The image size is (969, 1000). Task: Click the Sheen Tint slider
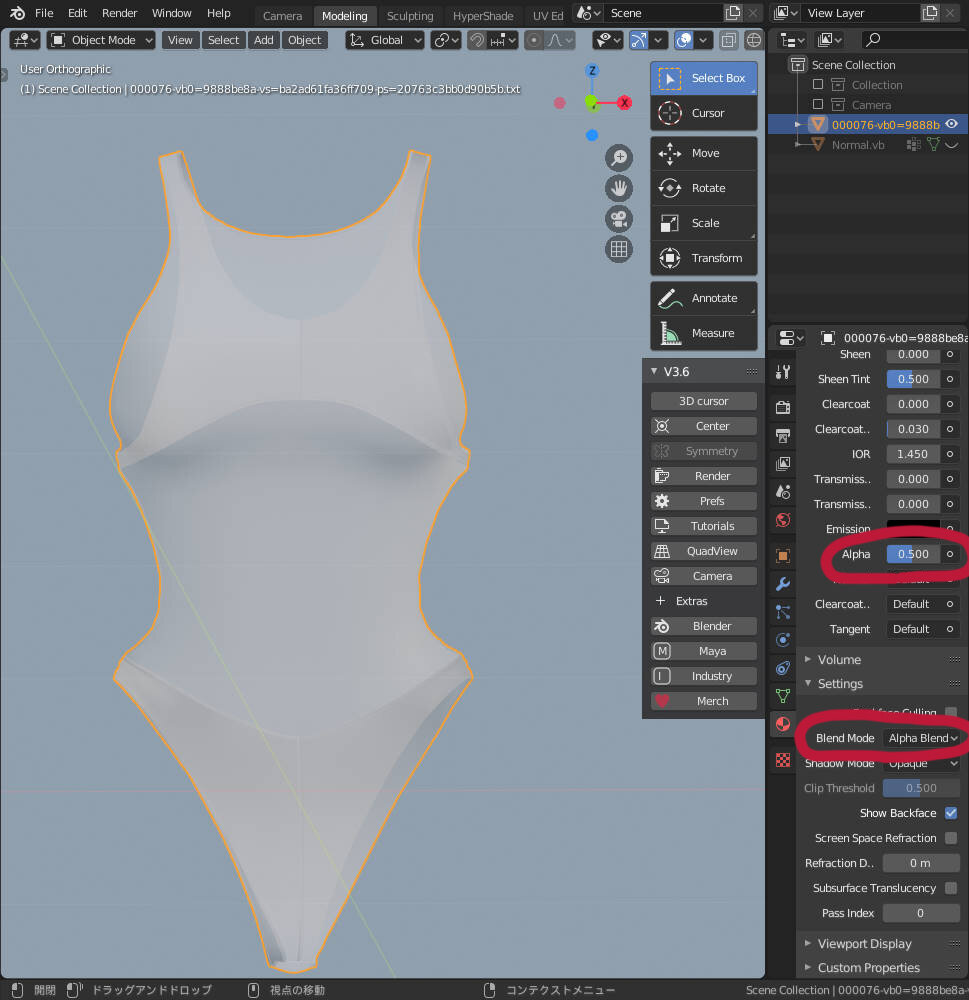click(x=913, y=379)
